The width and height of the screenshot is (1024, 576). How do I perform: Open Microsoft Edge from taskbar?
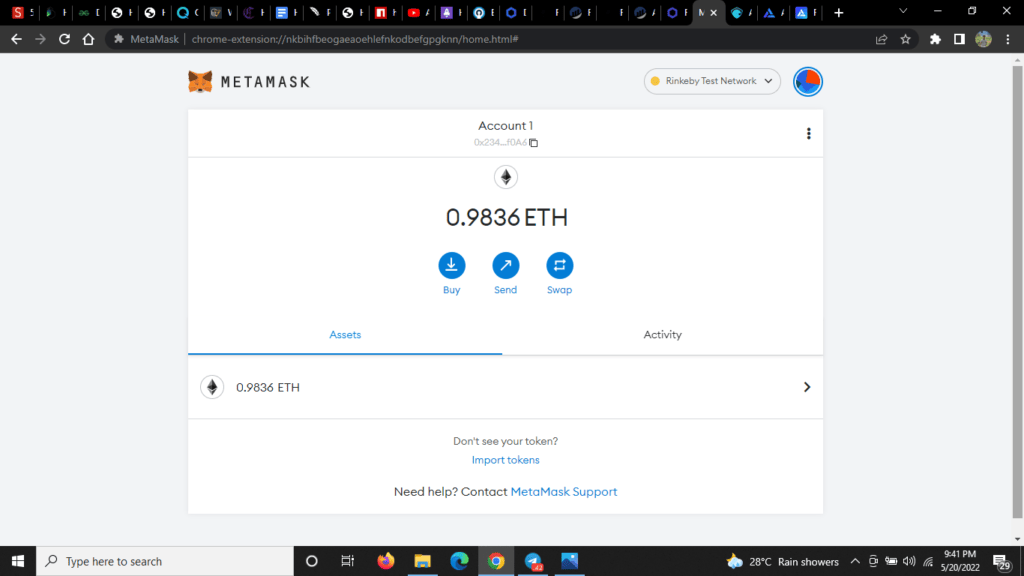[x=459, y=561]
